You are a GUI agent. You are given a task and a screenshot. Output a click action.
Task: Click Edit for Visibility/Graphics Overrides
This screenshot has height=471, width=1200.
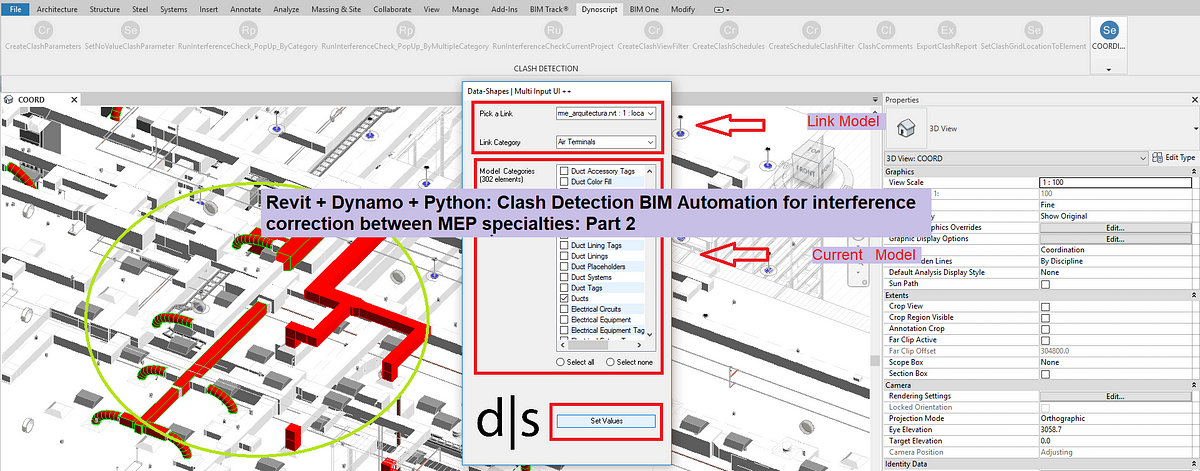tap(1115, 227)
